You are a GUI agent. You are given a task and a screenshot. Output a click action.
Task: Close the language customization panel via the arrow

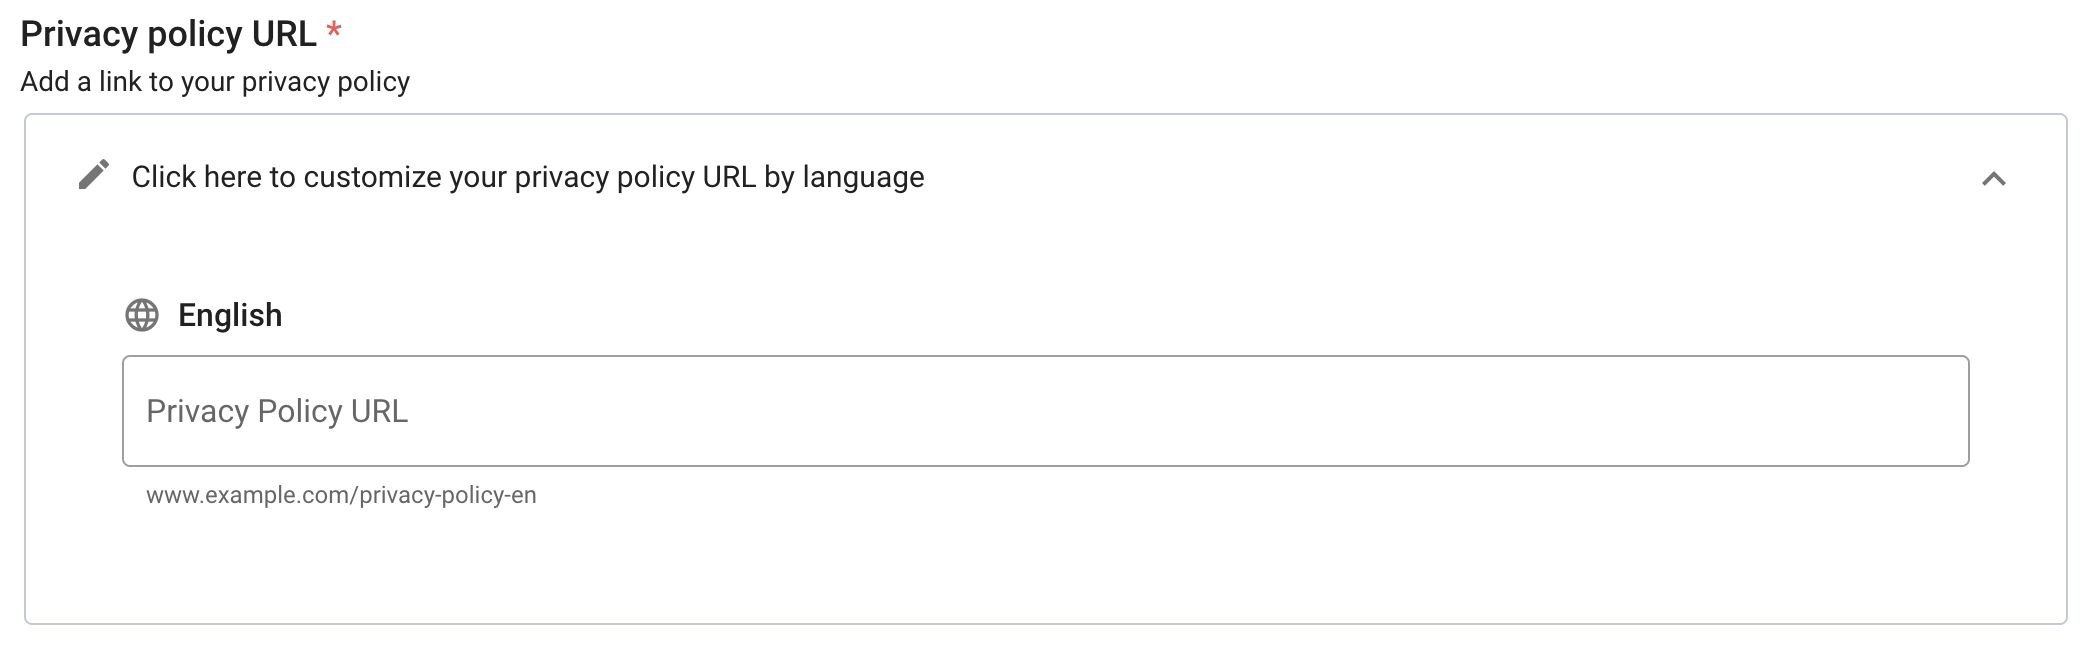1996,180
